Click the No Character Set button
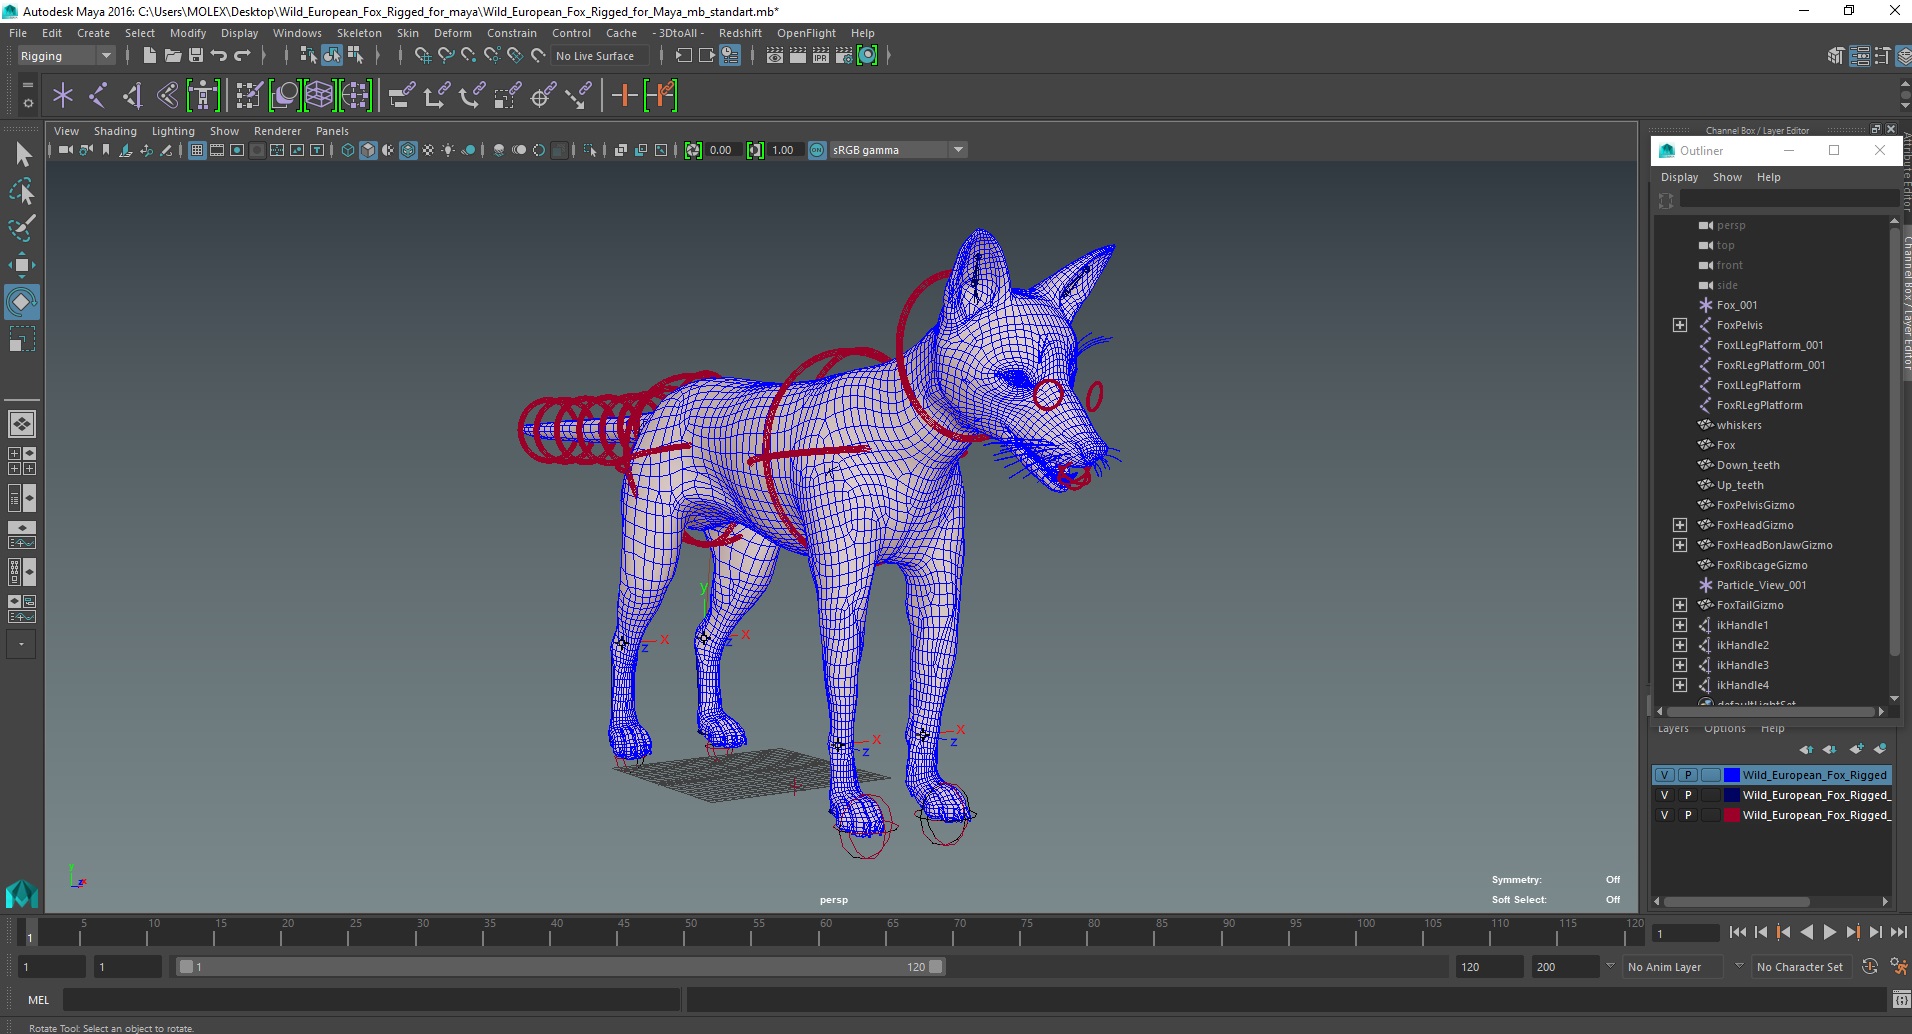 [1800, 967]
